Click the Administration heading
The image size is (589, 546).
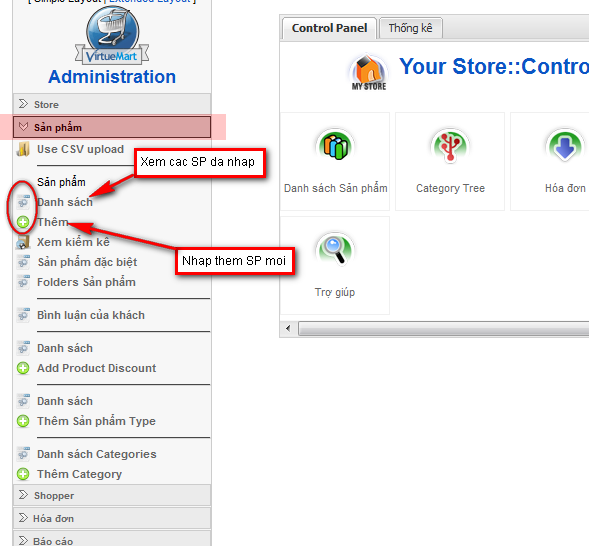pyautogui.click(x=112, y=77)
